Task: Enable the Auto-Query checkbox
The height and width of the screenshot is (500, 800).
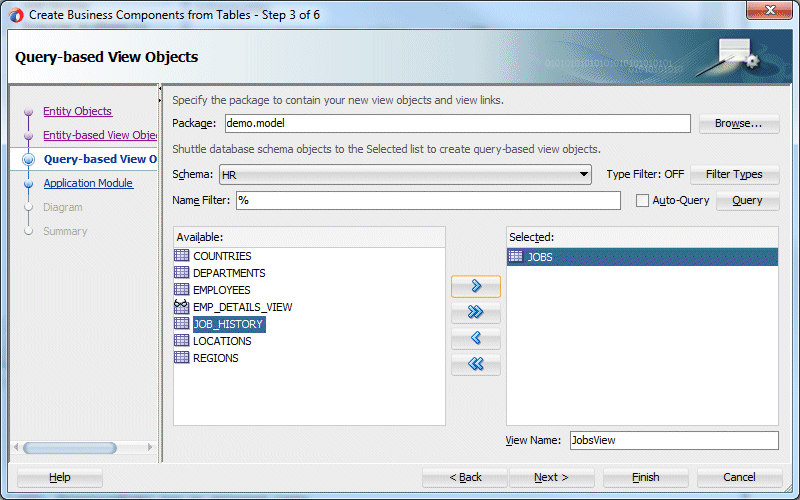Action: pos(642,201)
